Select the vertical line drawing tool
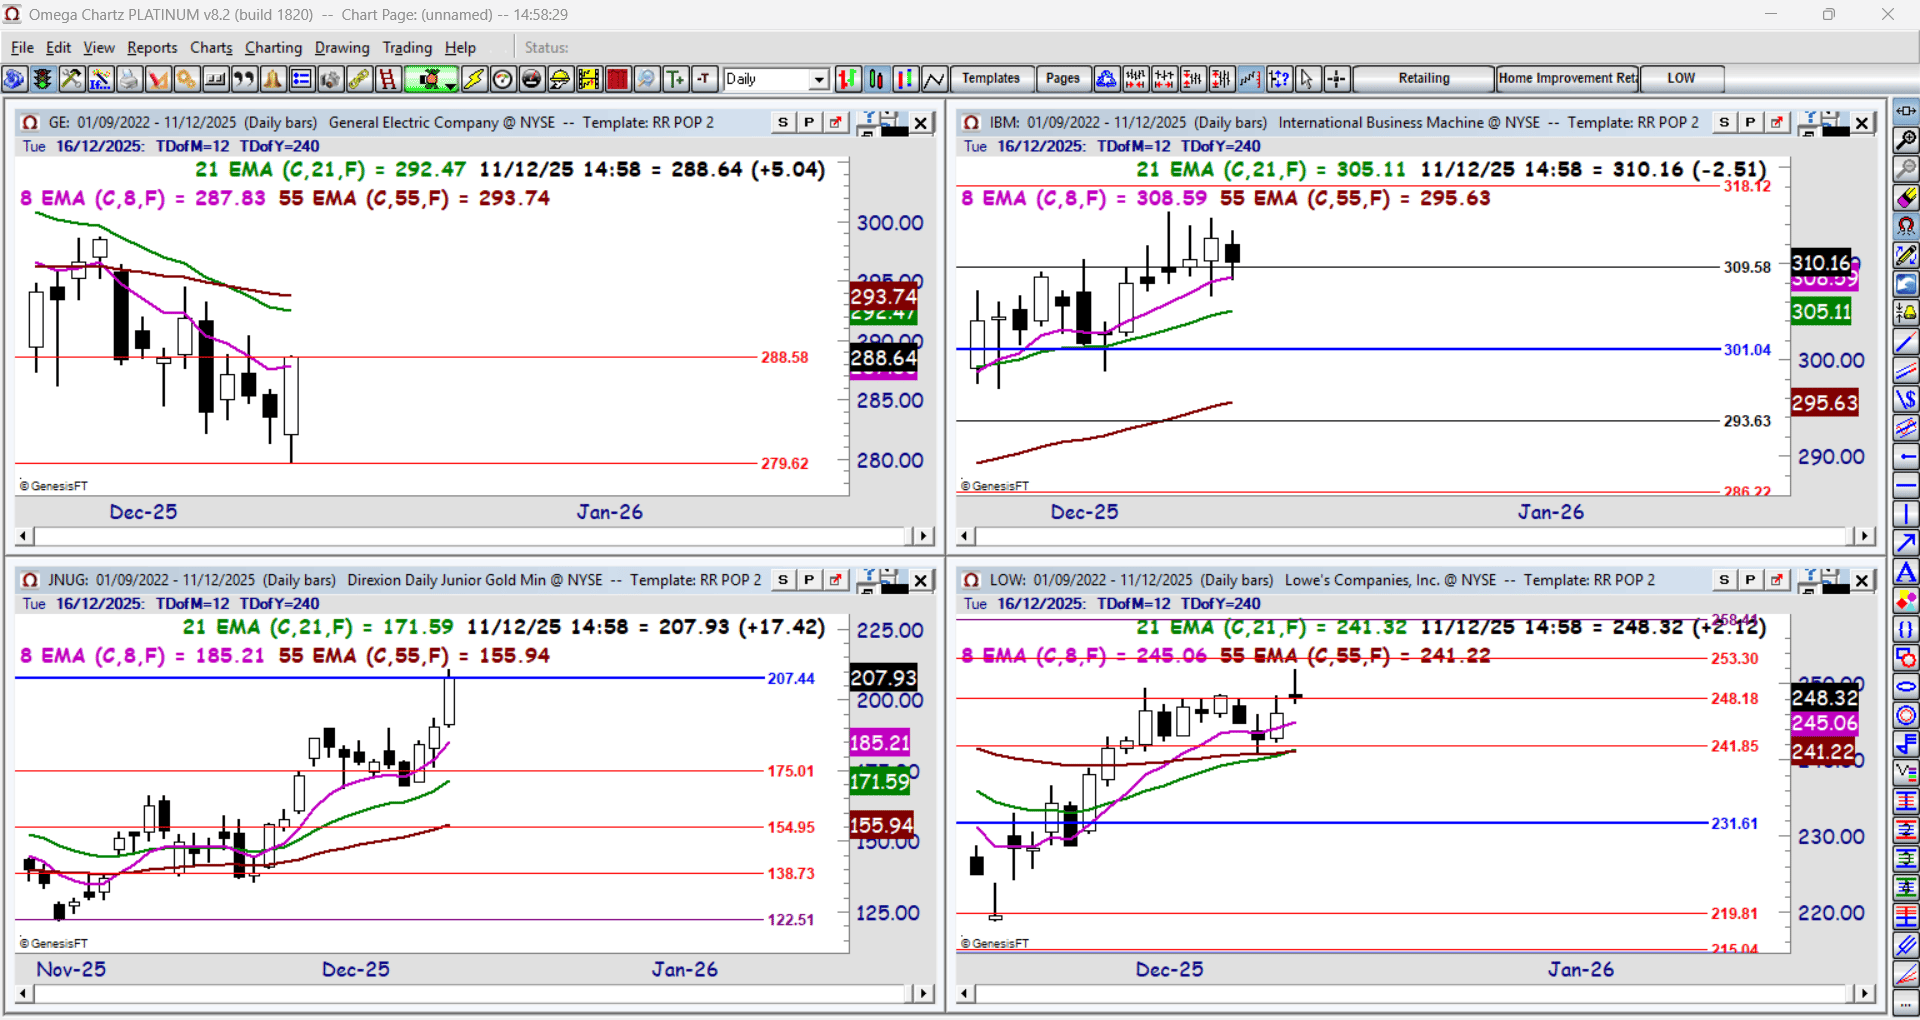This screenshot has width=1920, height=1020. 1906,516
